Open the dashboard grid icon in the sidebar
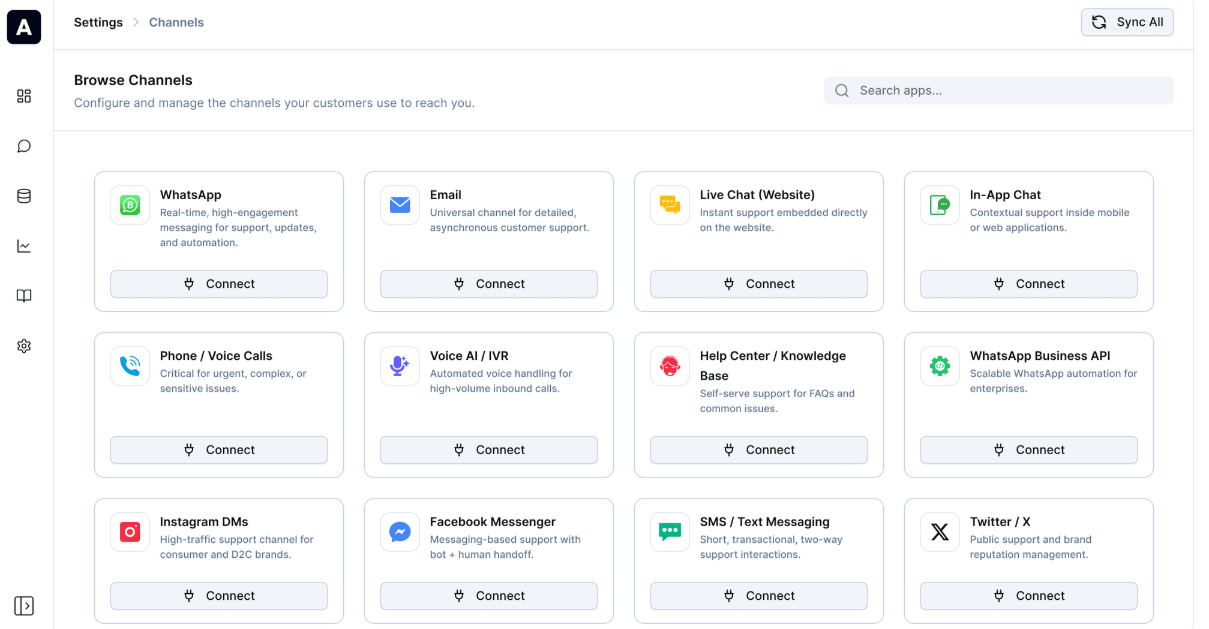1209x629 pixels. pos(24,96)
